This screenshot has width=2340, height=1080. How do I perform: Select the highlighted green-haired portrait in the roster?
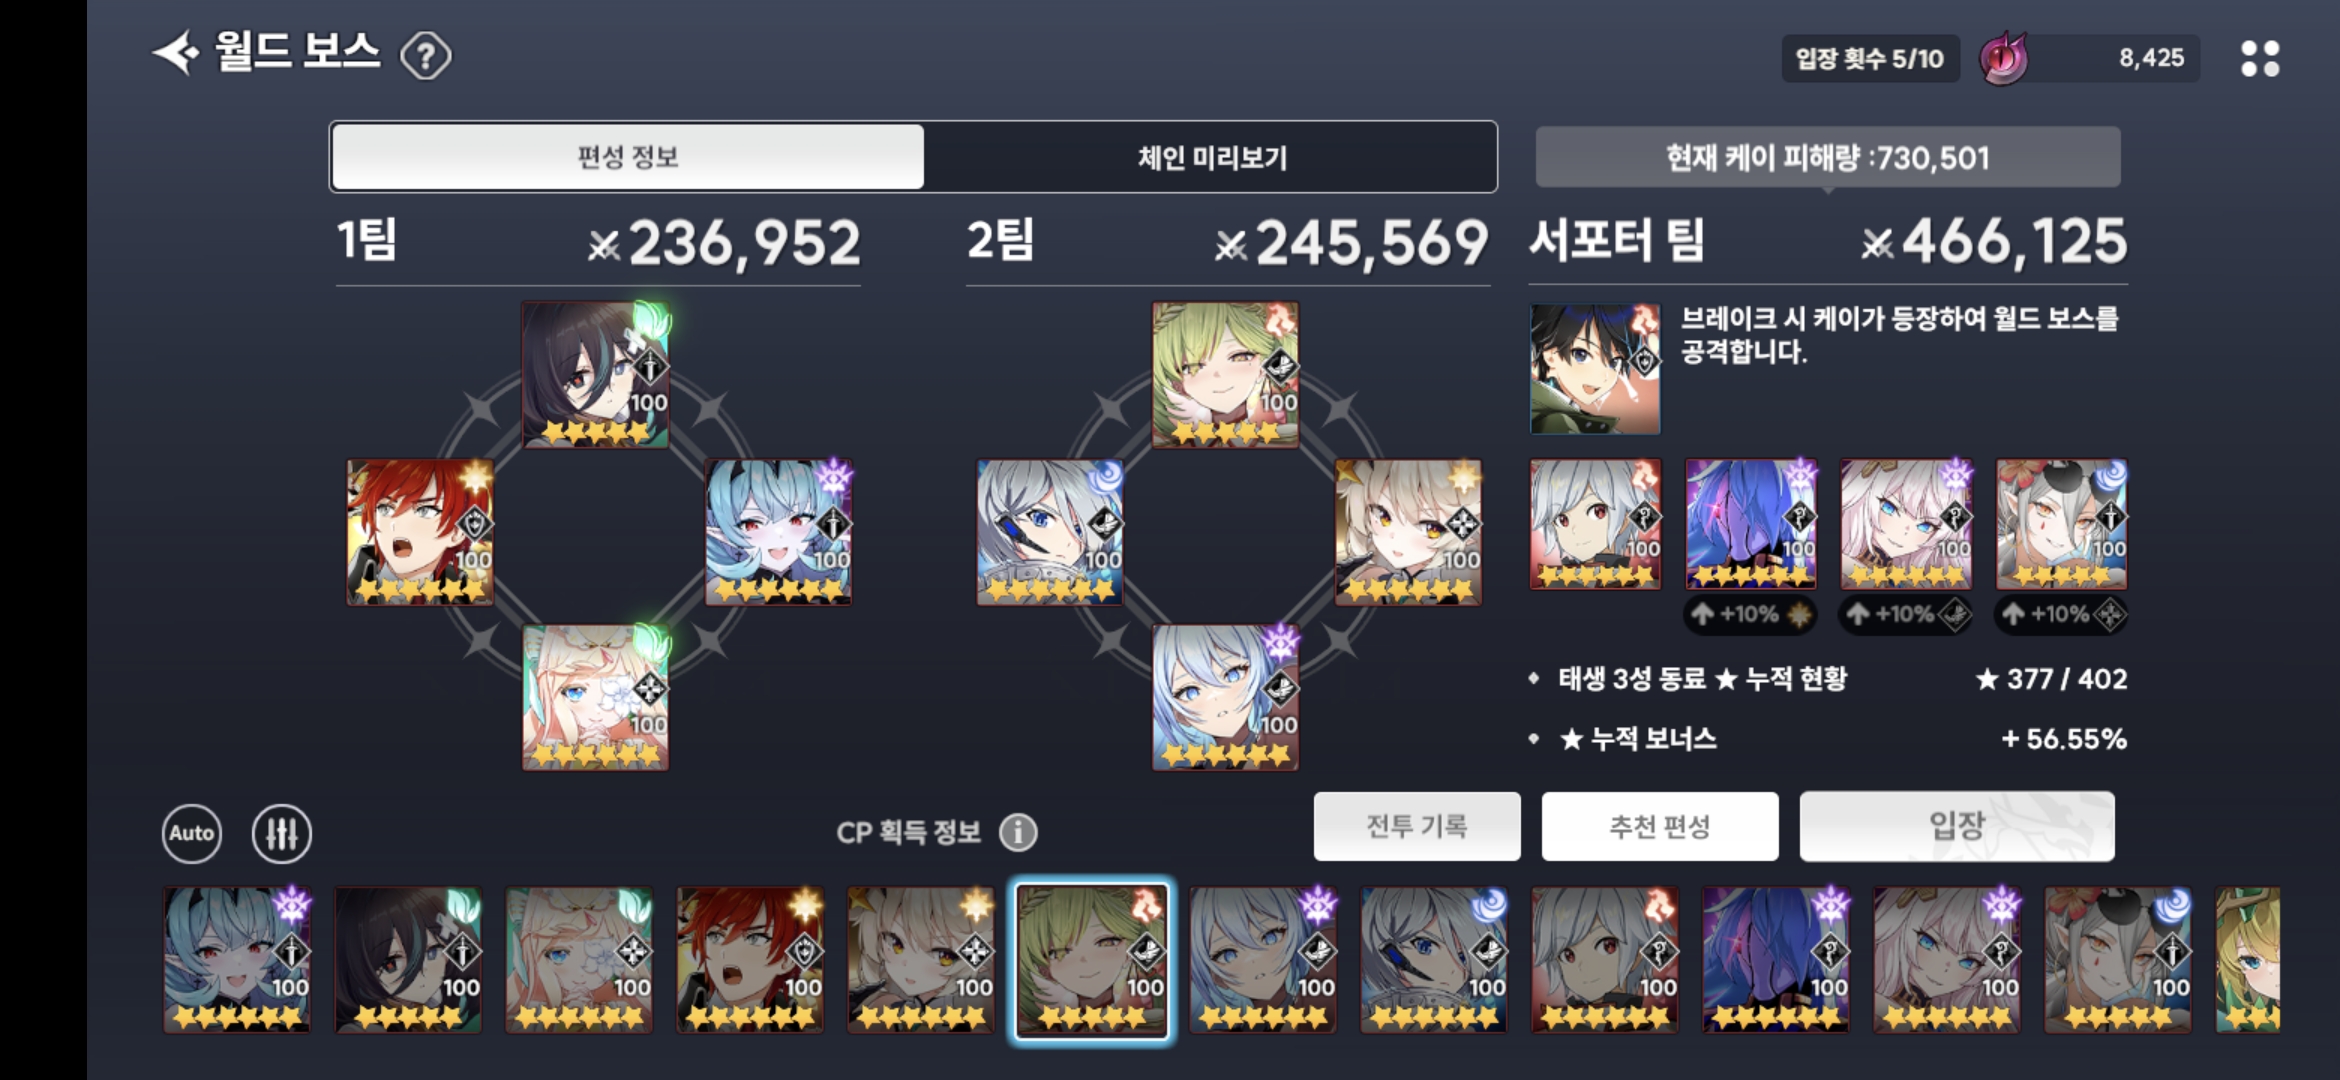coord(1092,960)
